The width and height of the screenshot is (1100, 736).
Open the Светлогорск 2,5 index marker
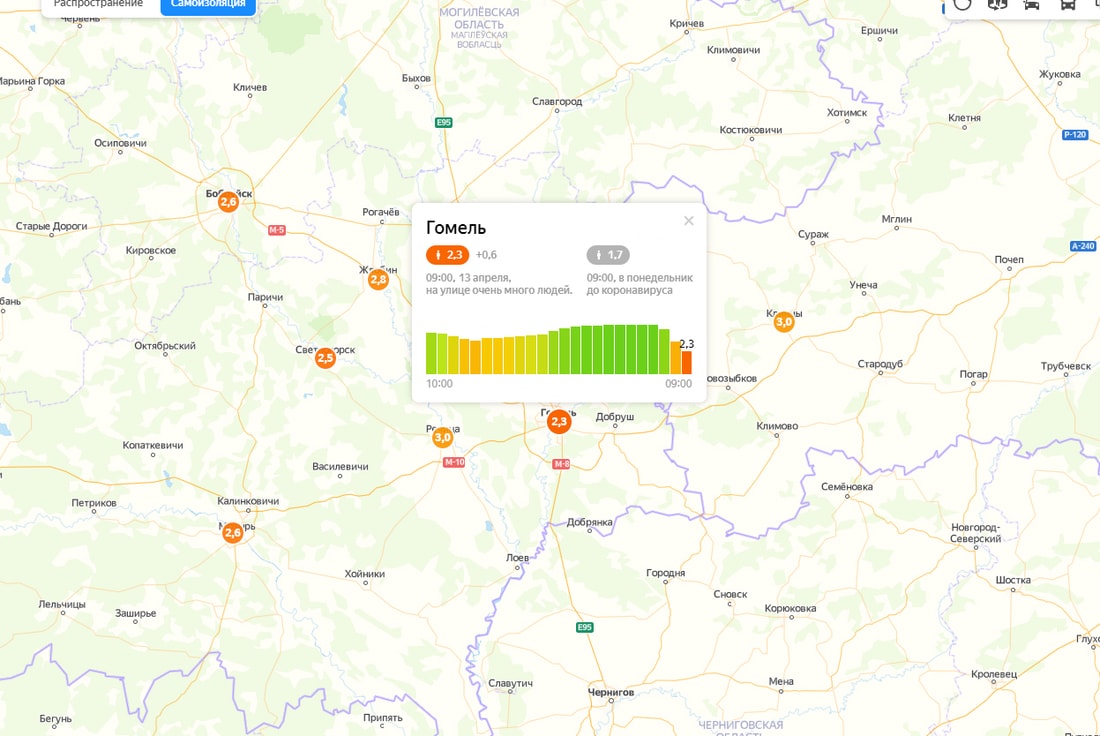pyautogui.click(x=325, y=359)
